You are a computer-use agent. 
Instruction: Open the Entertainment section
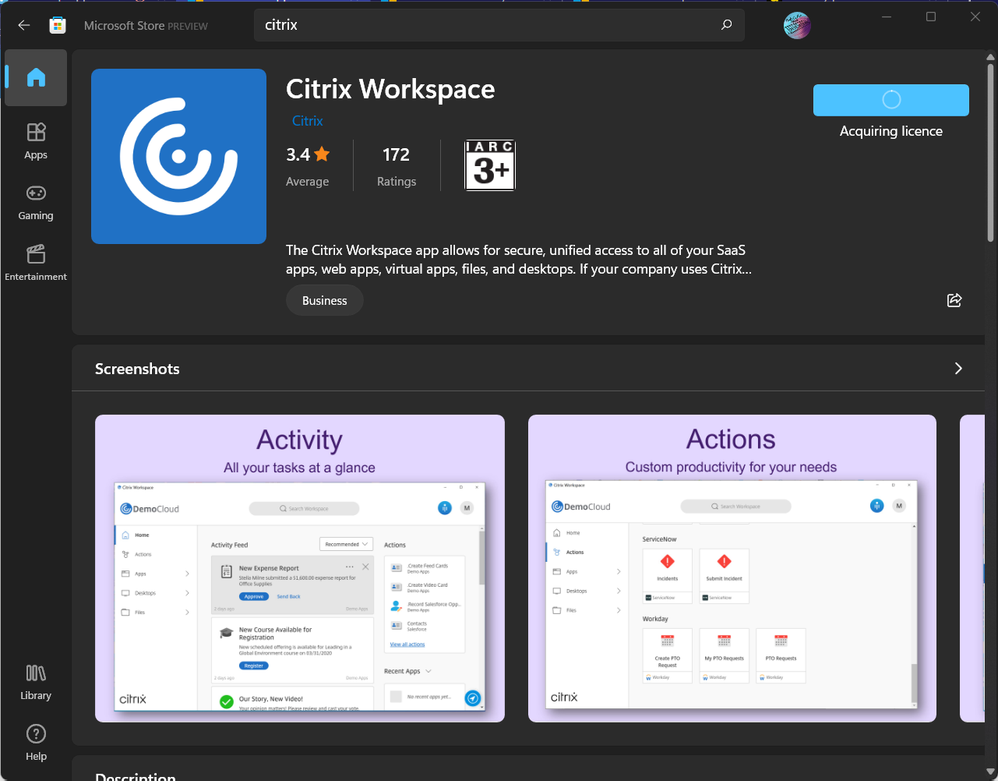[36, 262]
